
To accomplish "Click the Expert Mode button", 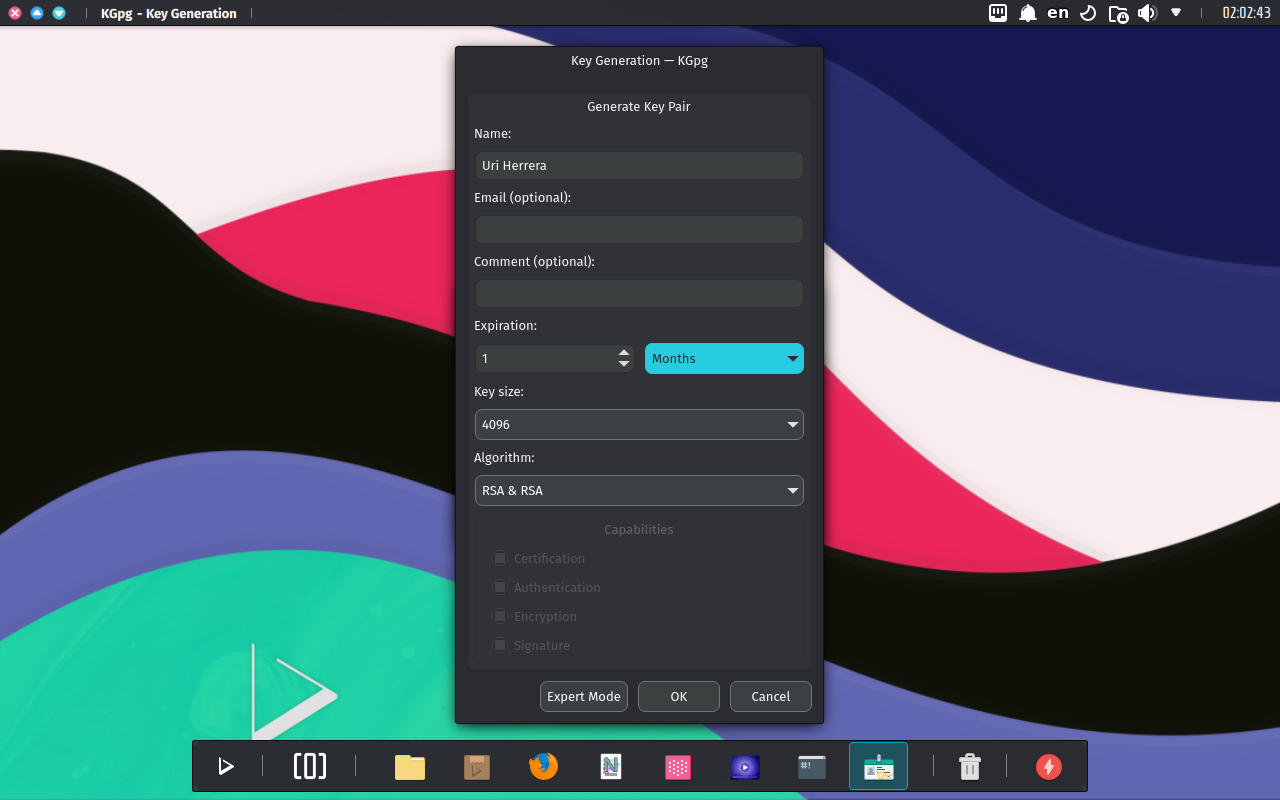I will pyautogui.click(x=584, y=696).
